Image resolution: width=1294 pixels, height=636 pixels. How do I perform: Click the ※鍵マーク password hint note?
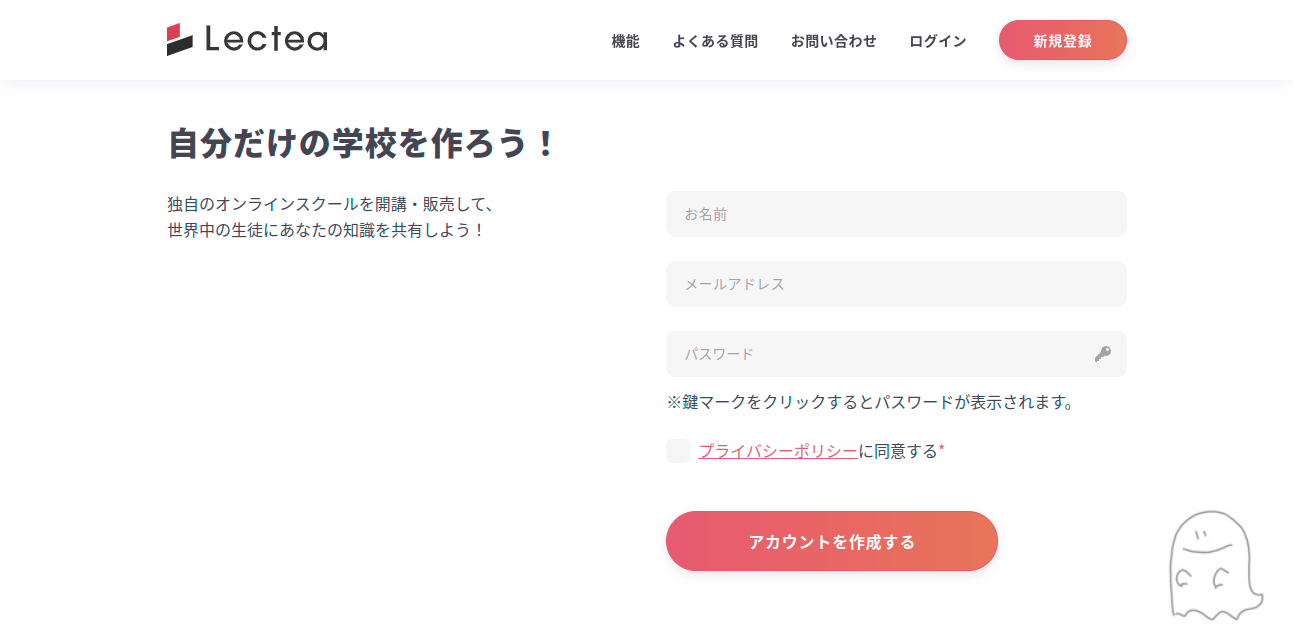871,403
